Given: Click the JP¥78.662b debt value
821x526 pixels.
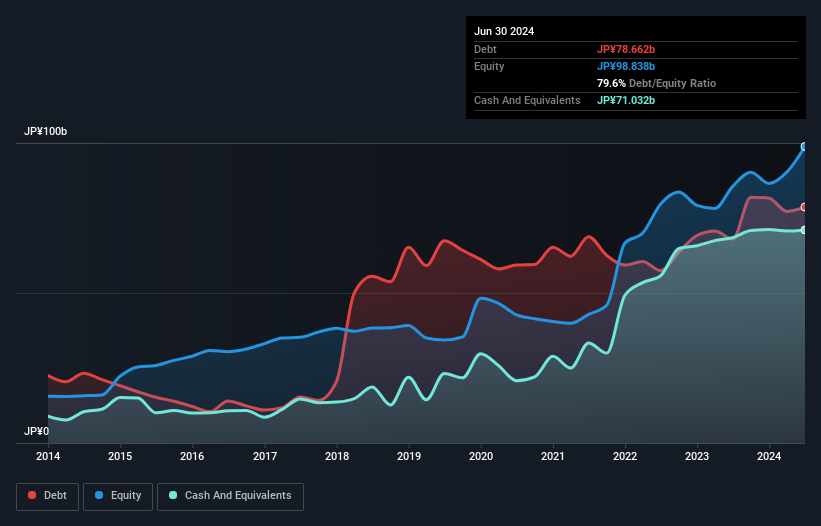Looking at the screenshot, I should 626,49.
